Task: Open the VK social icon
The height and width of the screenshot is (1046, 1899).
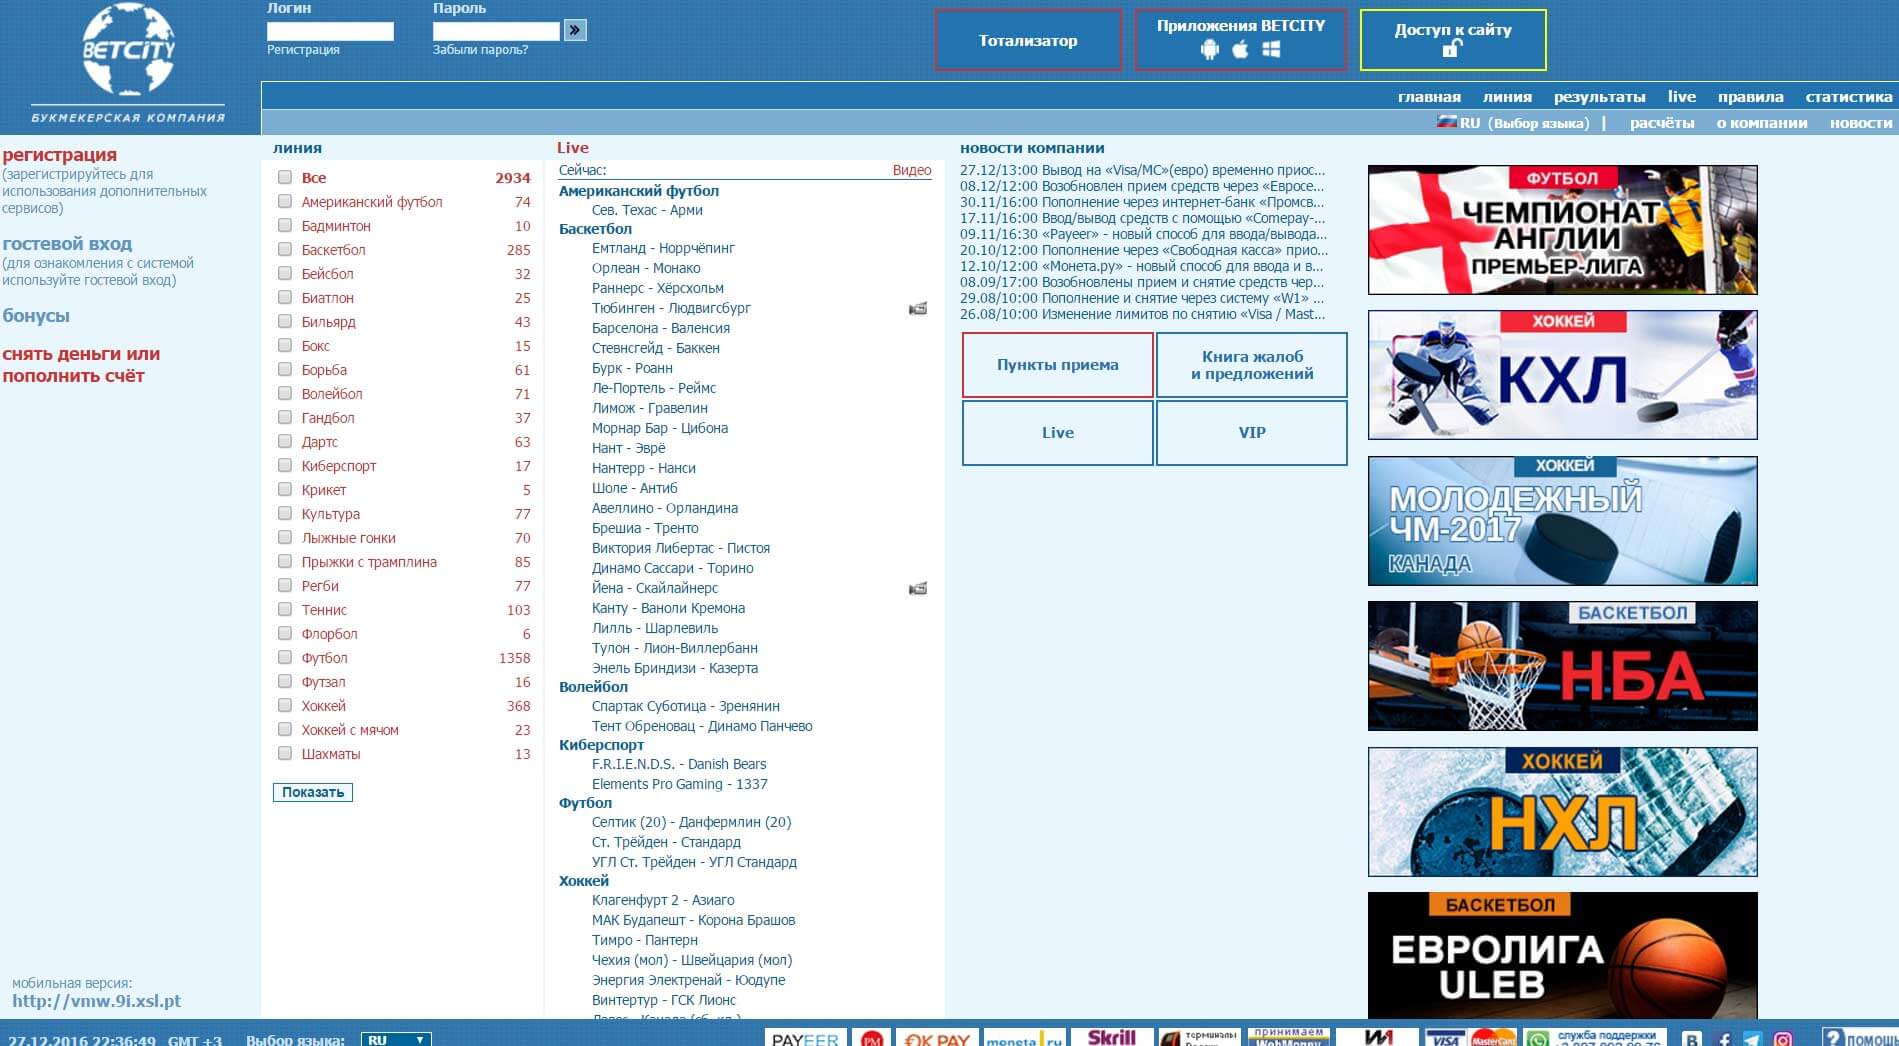Action: tap(1692, 1040)
